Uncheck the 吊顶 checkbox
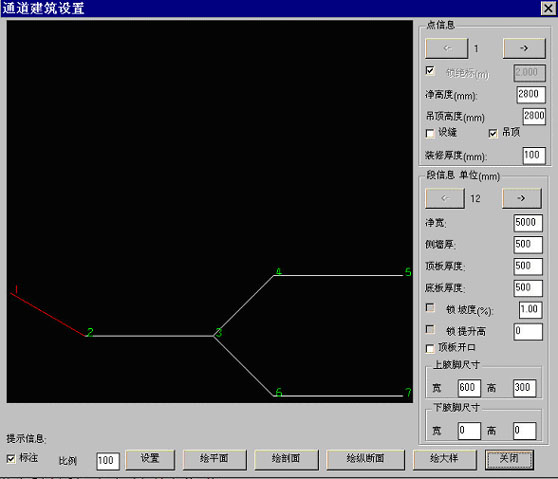 pos(493,133)
